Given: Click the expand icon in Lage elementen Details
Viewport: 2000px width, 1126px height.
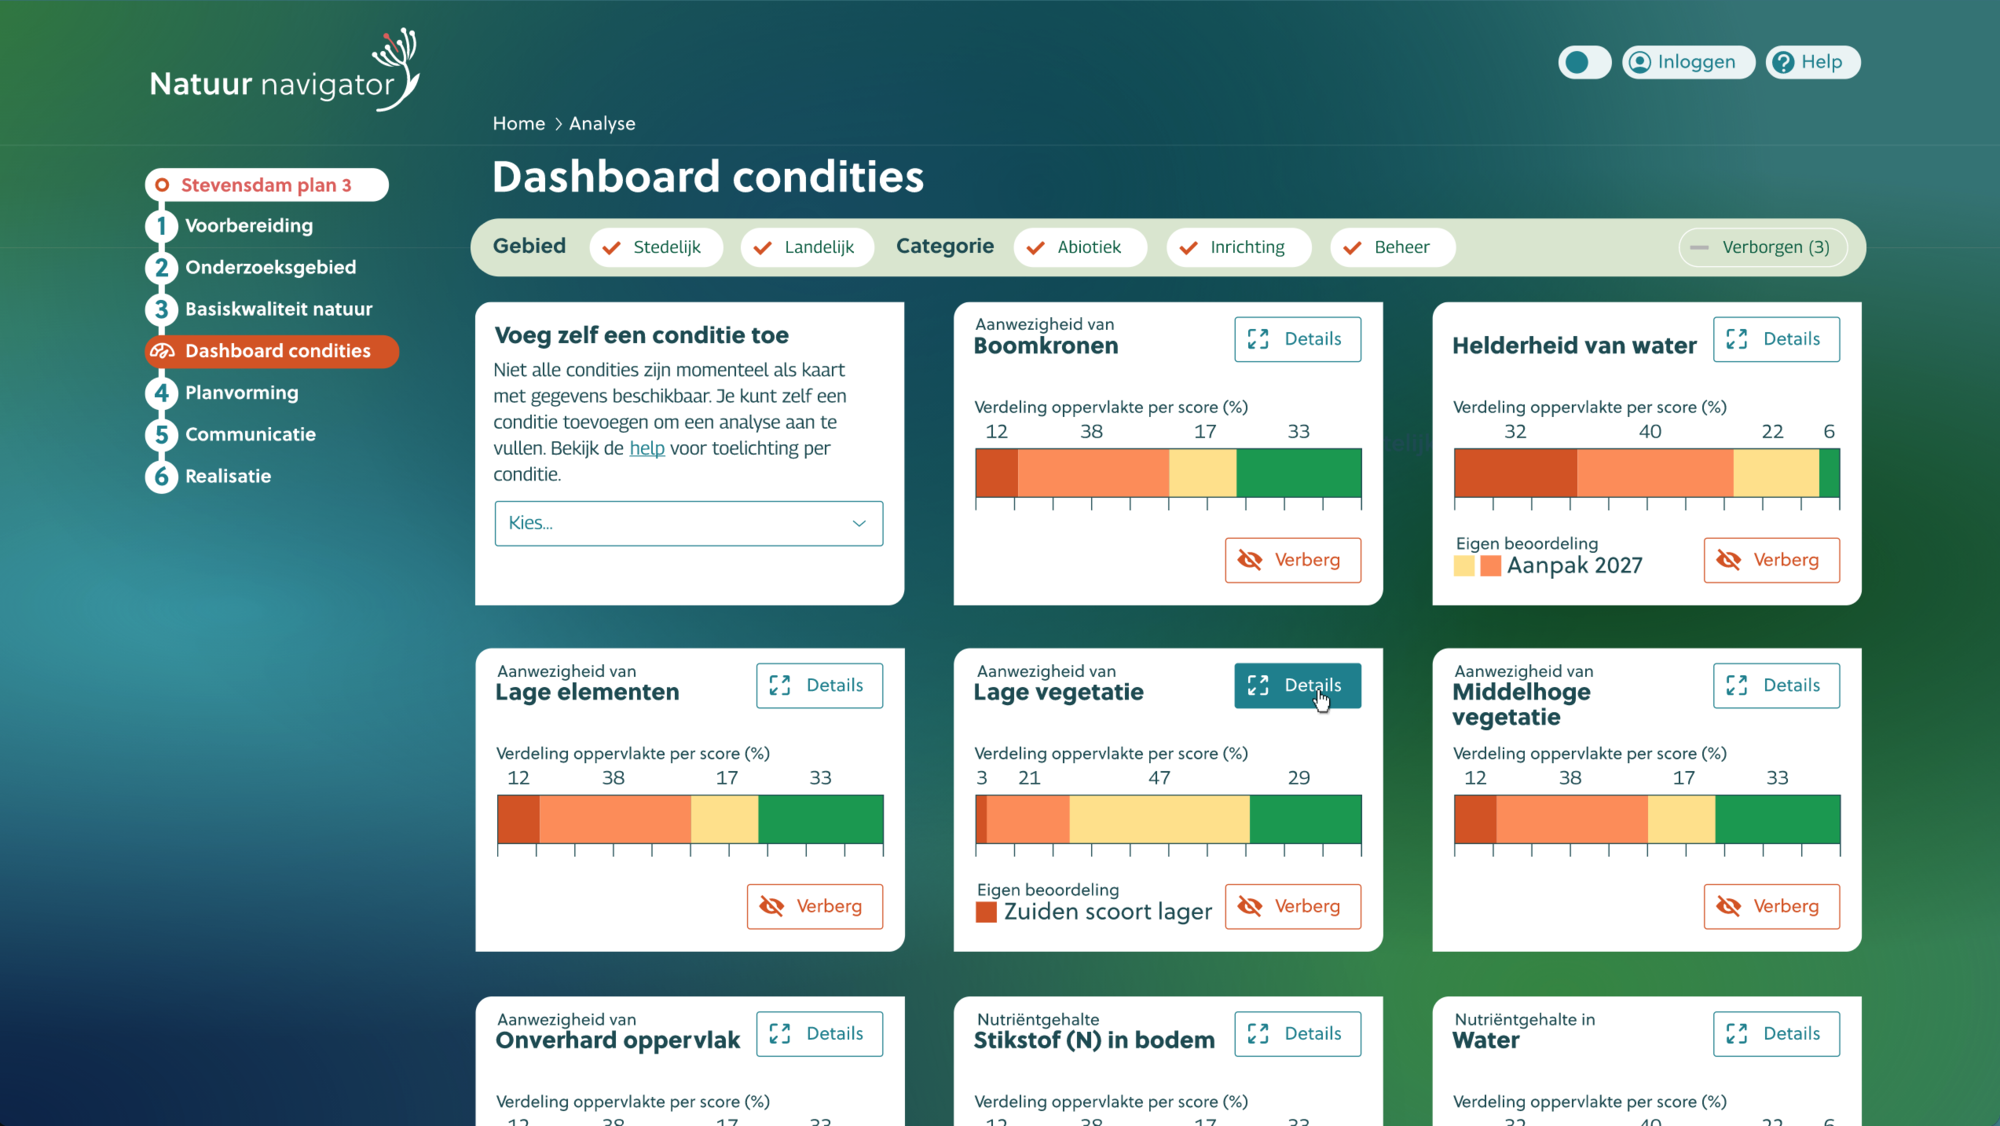Looking at the screenshot, I should (x=780, y=685).
